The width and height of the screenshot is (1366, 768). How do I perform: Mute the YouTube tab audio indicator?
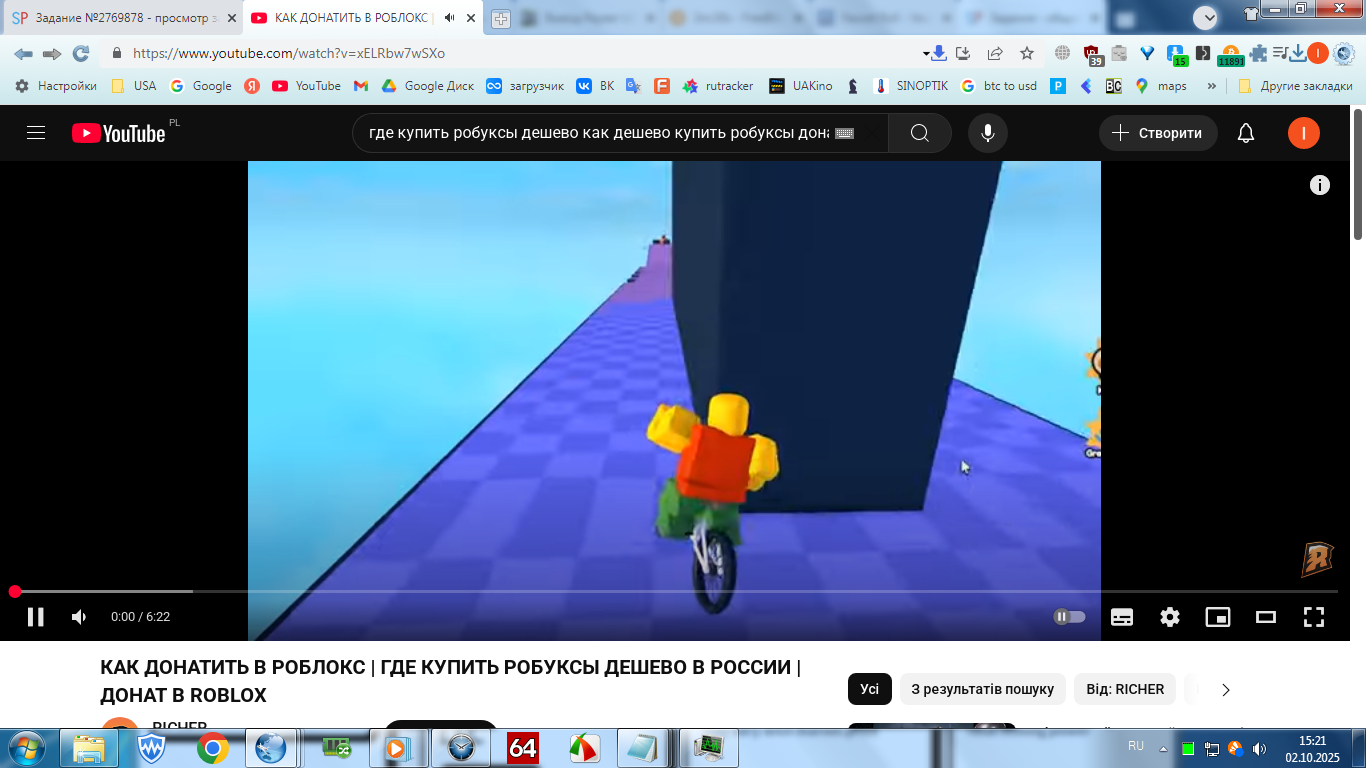pos(449,18)
